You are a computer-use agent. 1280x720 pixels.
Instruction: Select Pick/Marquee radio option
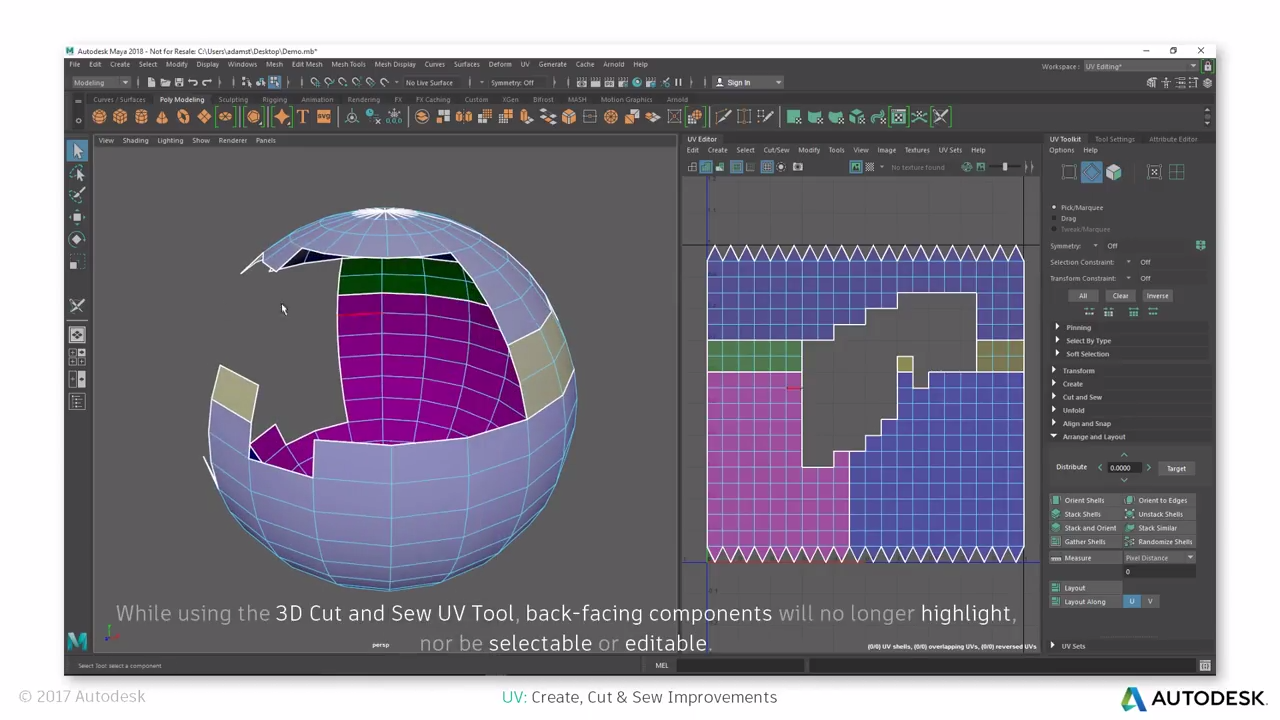point(1054,207)
